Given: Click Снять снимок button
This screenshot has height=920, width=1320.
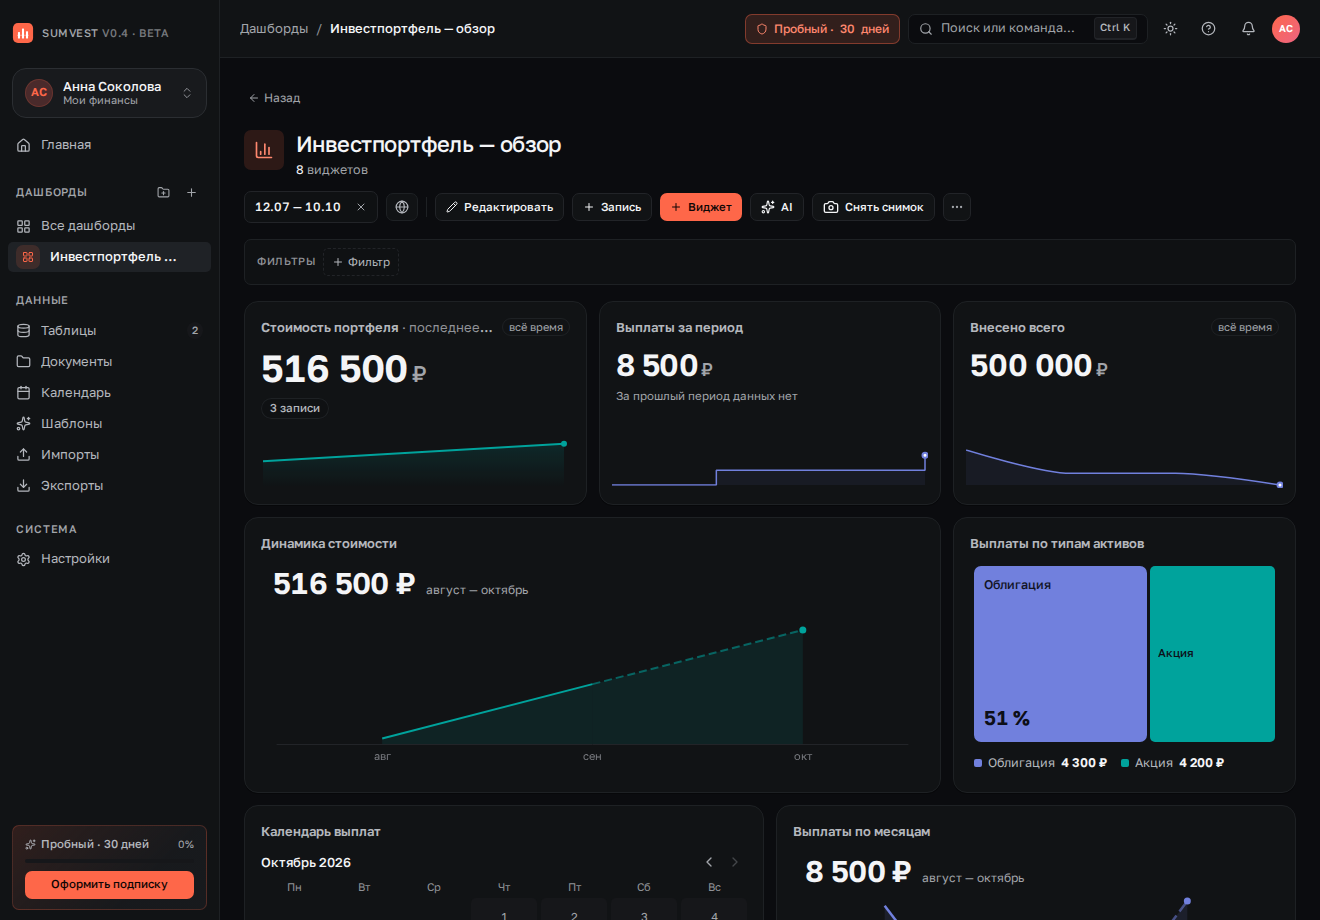Looking at the screenshot, I should click(x=873, y=207).
